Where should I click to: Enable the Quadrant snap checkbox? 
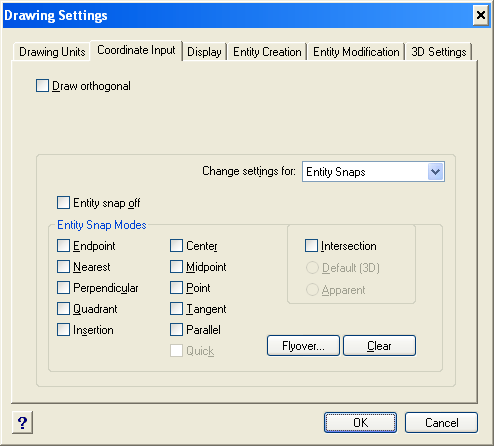(x=63, y=309)
